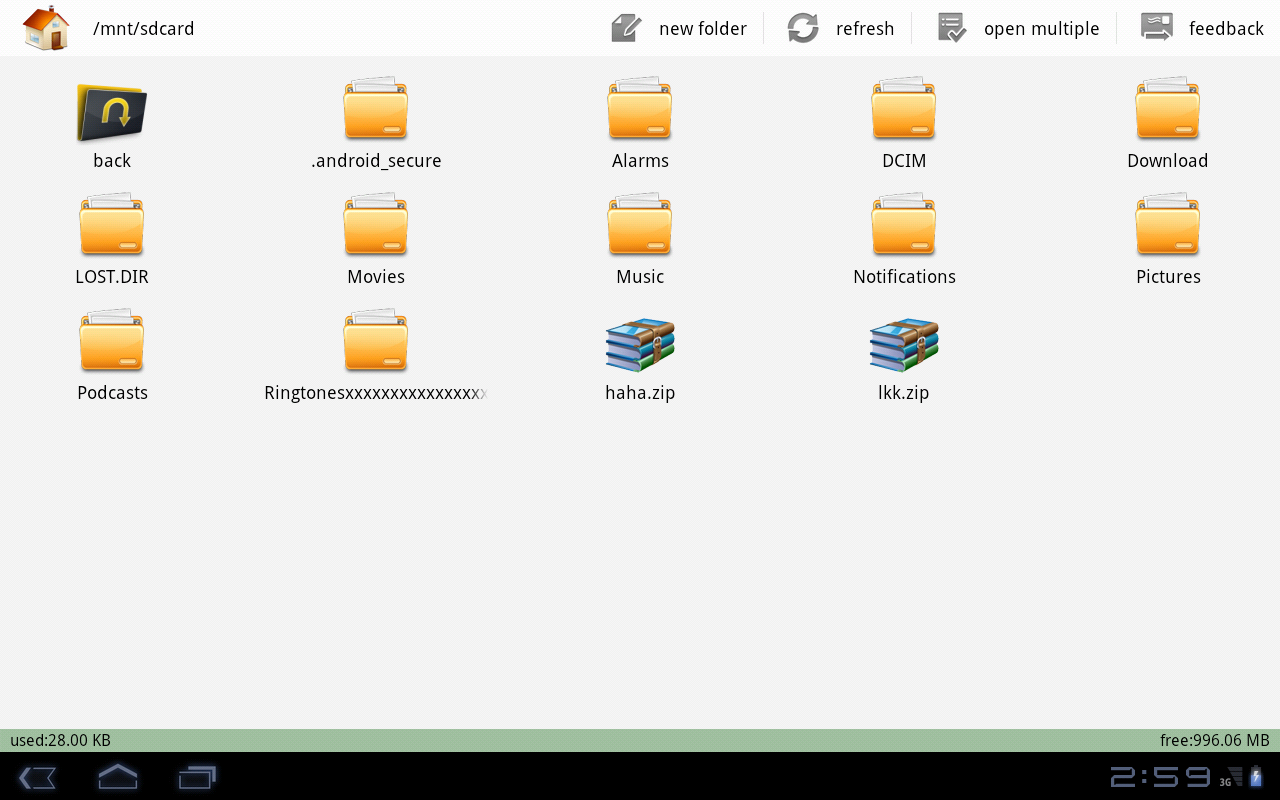The image size is (1280, 800).
Task: Tap the recent apps button
Action: point(196,776)
